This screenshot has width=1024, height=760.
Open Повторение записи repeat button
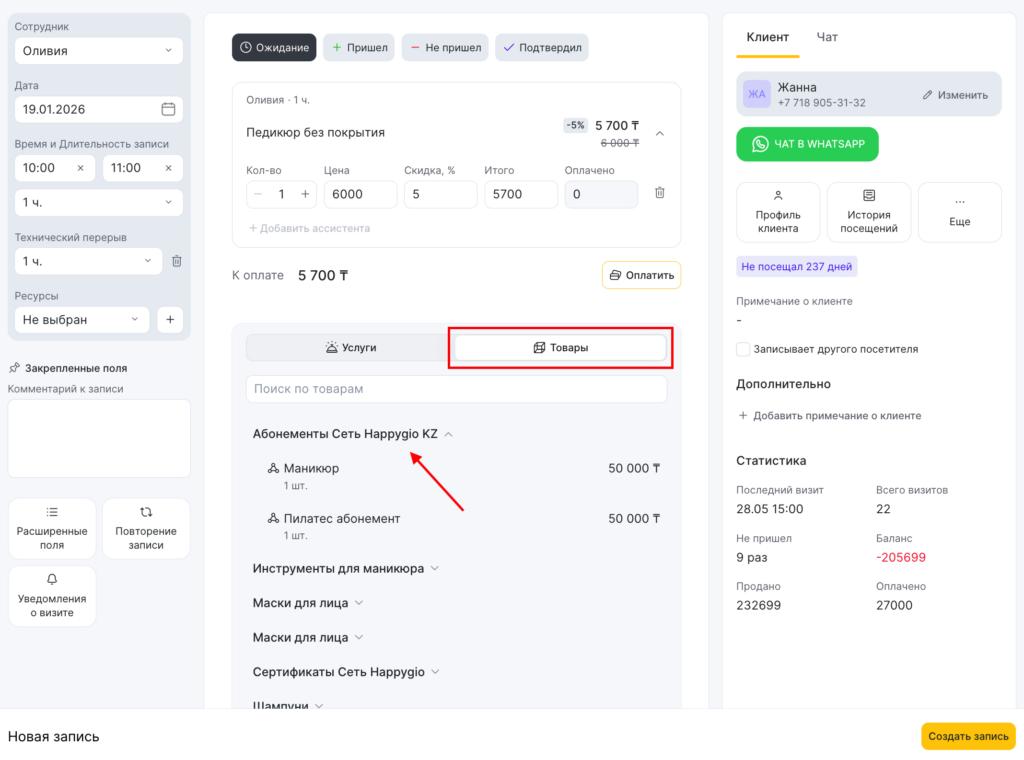pos(146,528)
